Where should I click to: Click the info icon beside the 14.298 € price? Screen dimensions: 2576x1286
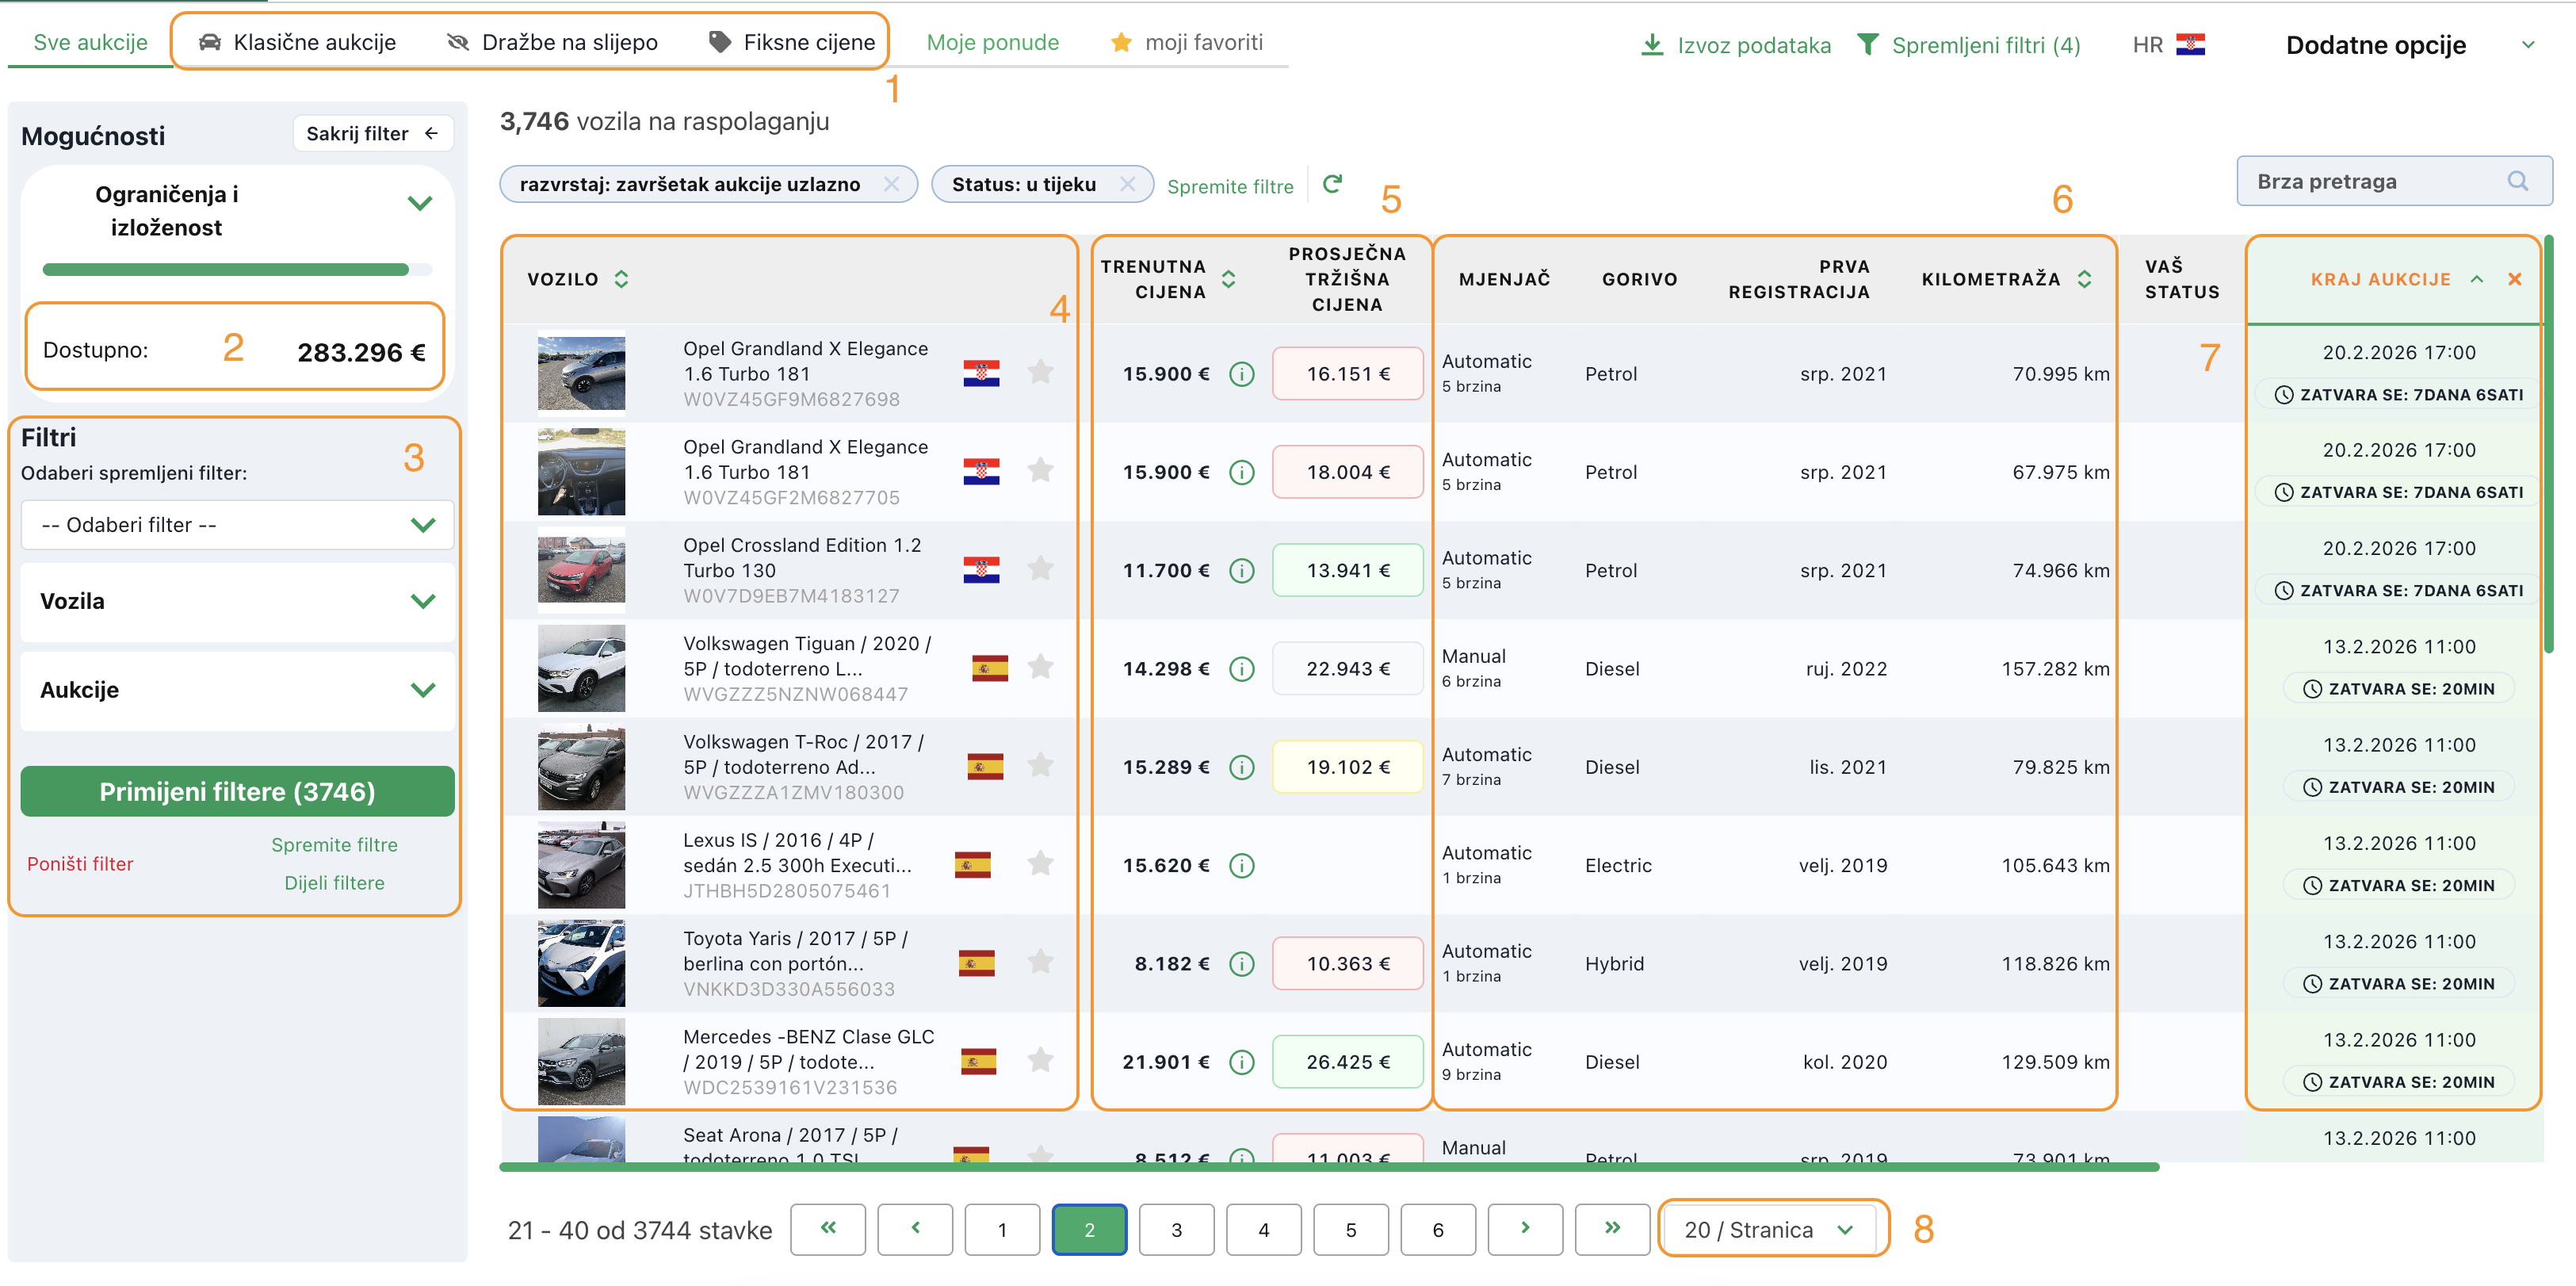coord(1241,669)
